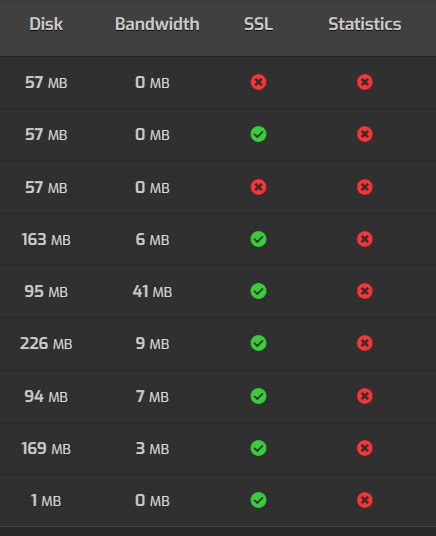
Task: Click red Statistics icon in 169 MB row
Action: (x=365, y=448)
